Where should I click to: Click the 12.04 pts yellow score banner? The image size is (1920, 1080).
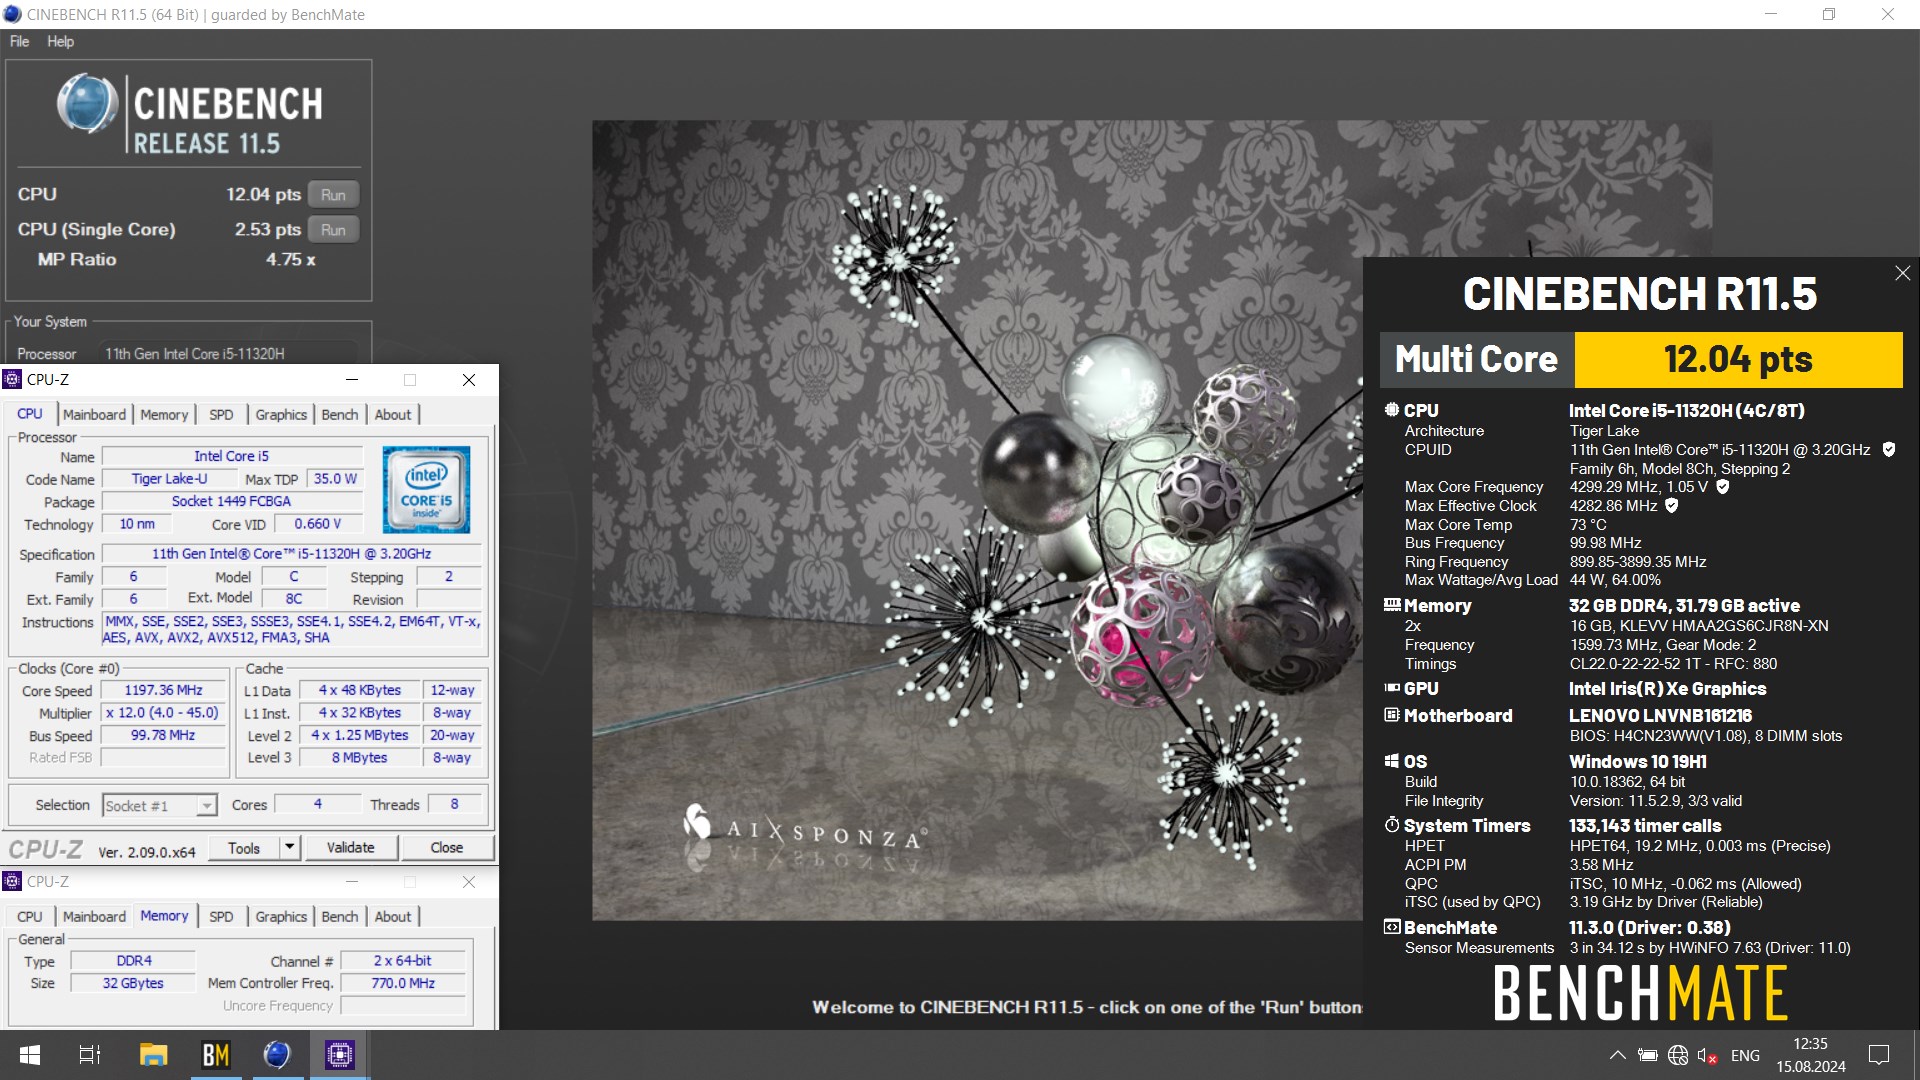(1738, 359)
